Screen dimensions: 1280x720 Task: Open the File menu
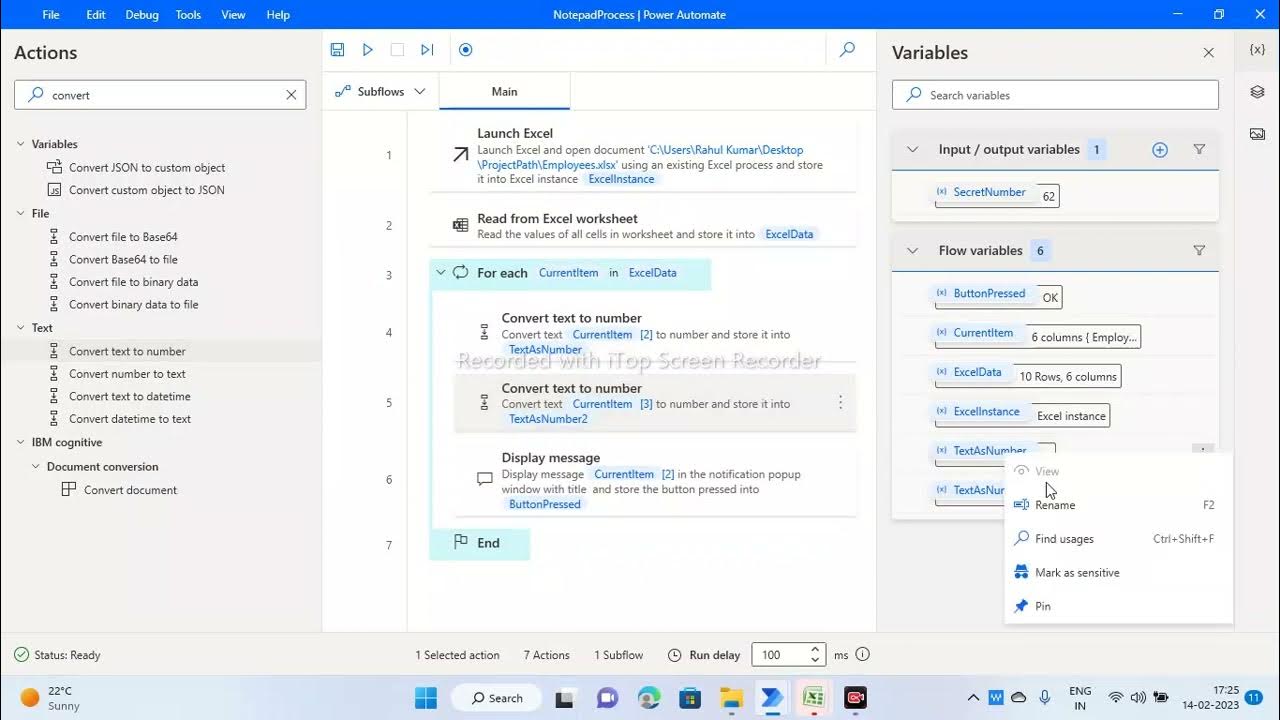tap(51, 15)
